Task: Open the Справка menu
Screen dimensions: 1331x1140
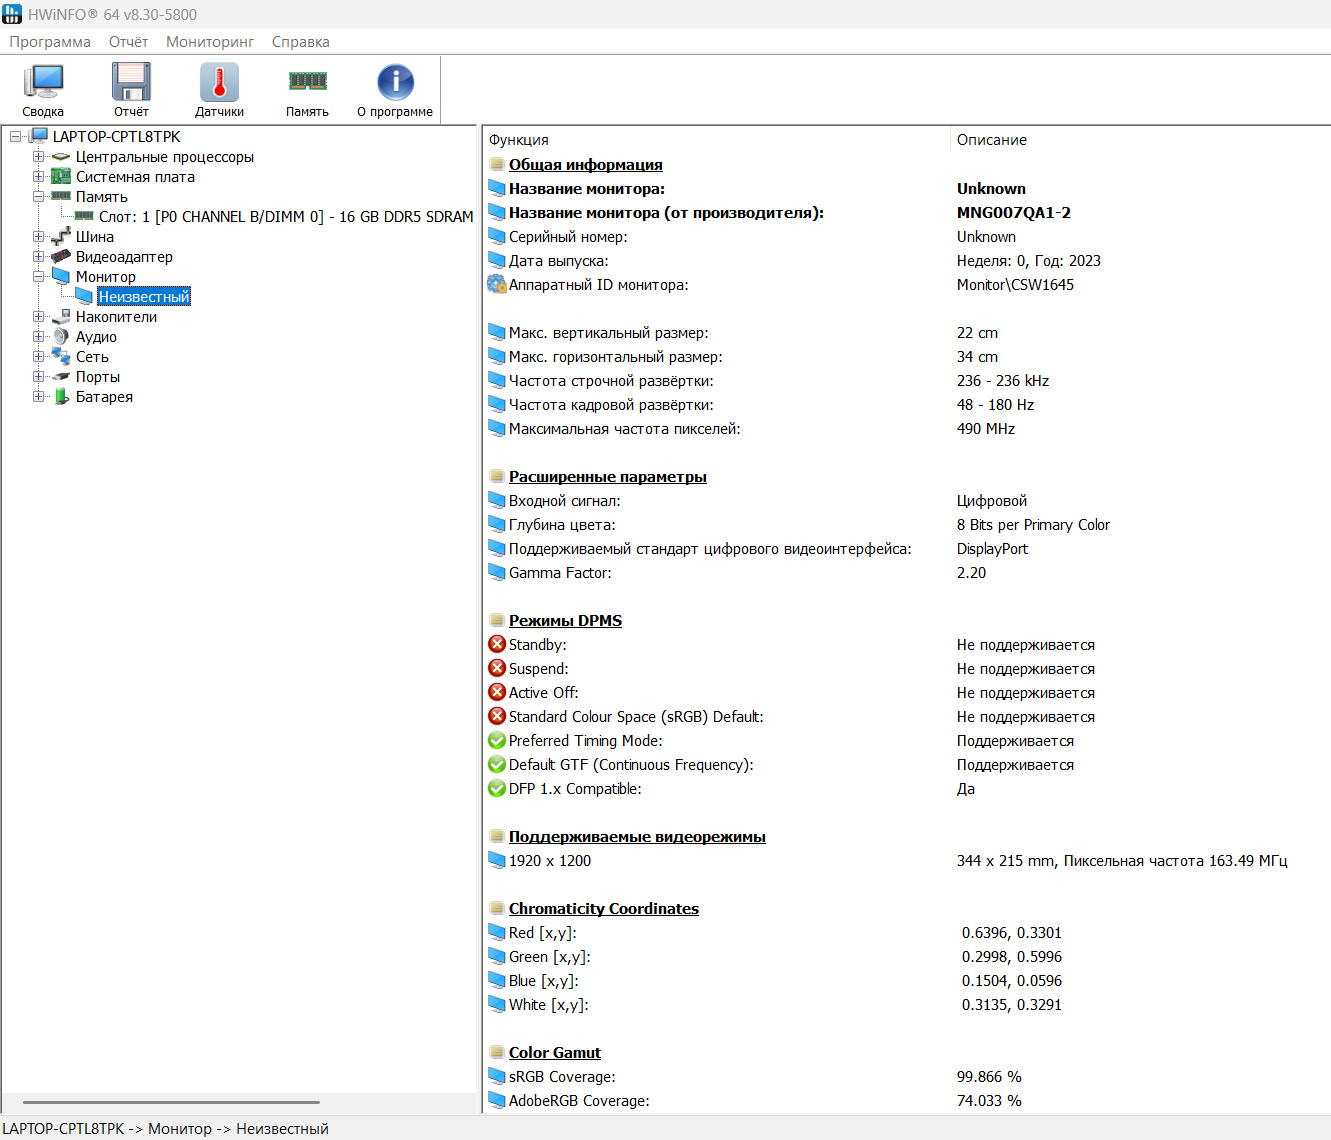Action: coord(300,42)
